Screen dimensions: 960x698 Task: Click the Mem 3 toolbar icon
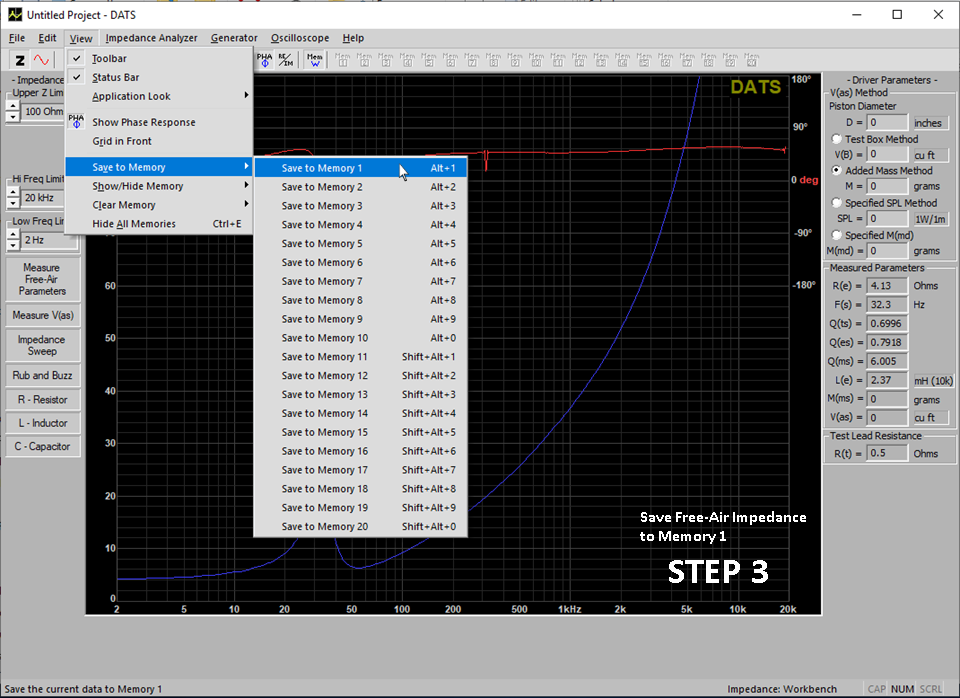(x=386, y=60)
